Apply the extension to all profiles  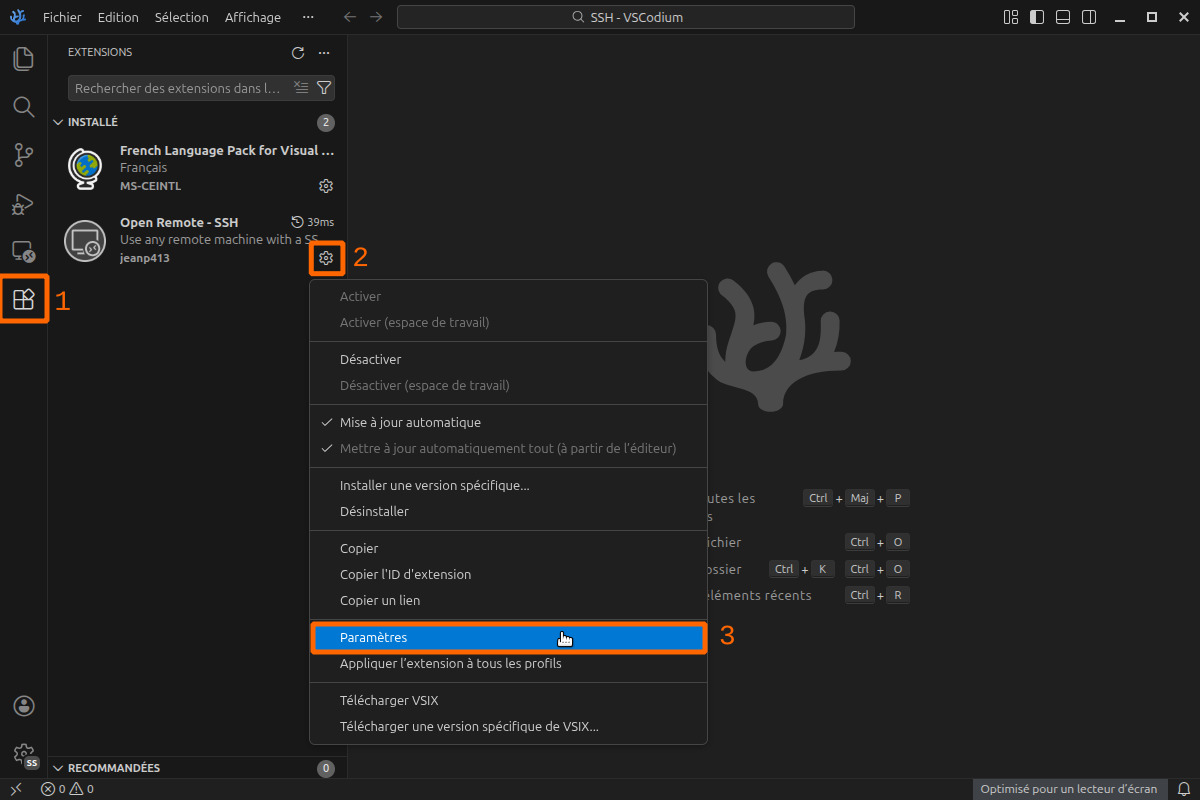pyautogui.click(x=508, y=663)
